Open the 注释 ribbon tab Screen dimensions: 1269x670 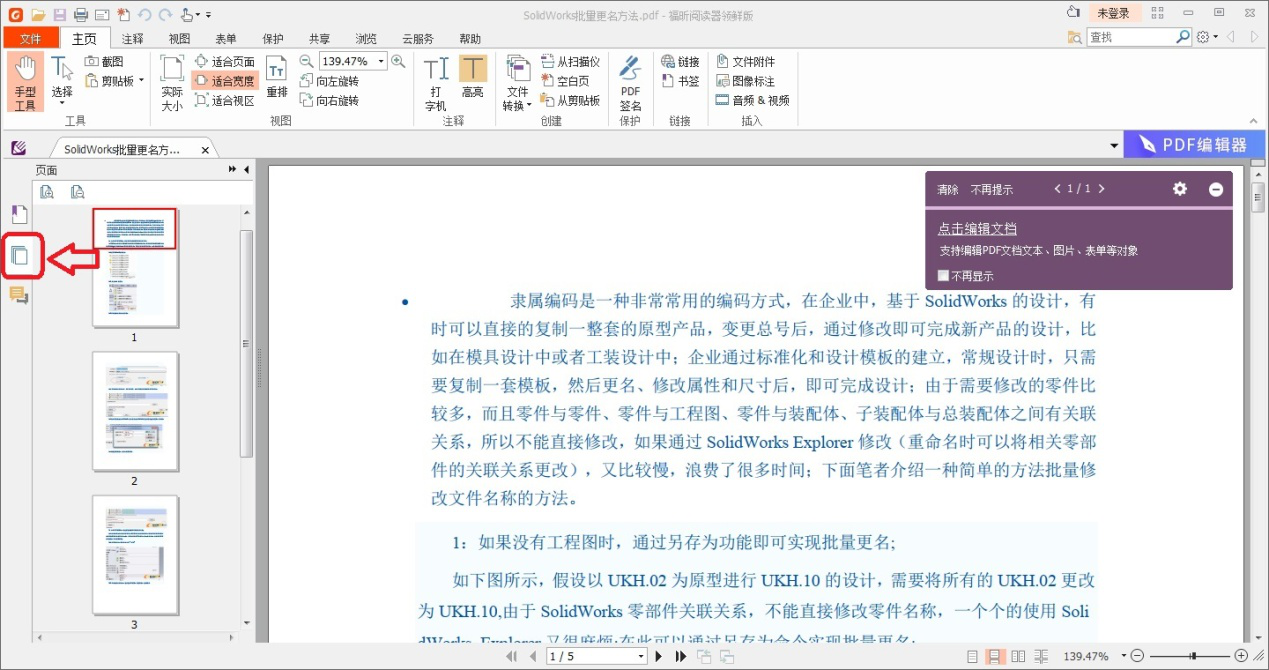[133, 39]
